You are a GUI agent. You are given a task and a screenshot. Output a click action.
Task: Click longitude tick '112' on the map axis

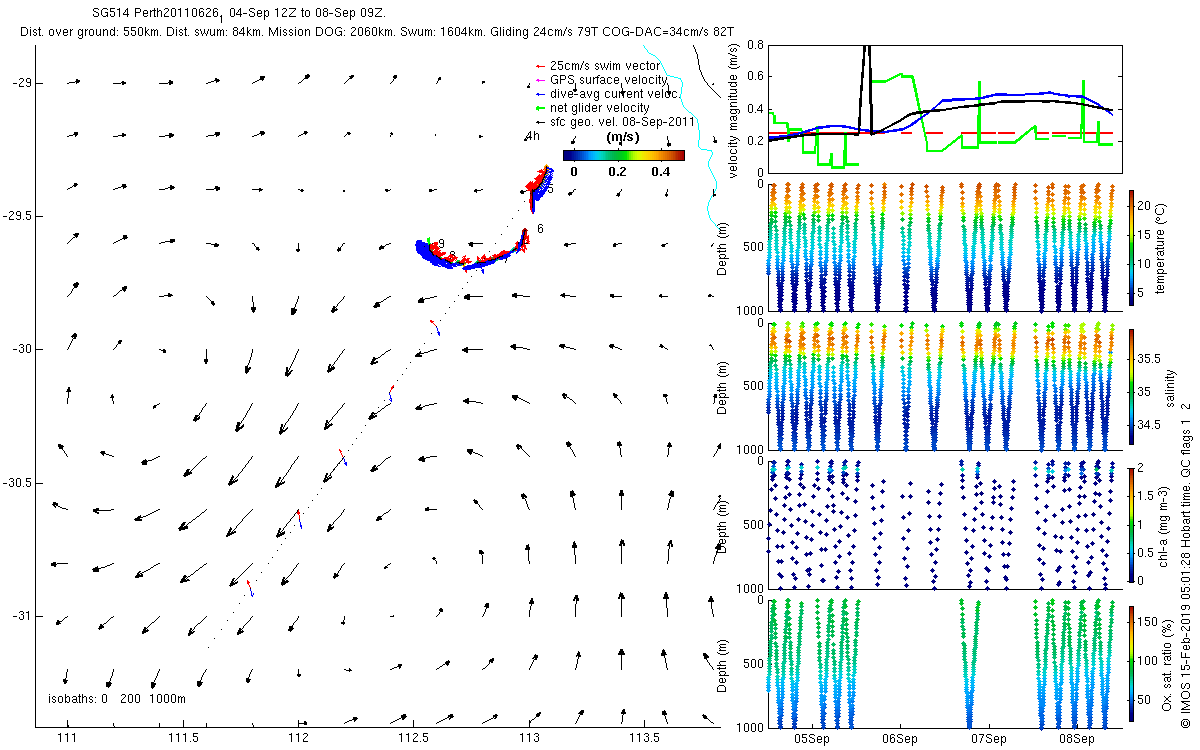(x=298, y=738)
